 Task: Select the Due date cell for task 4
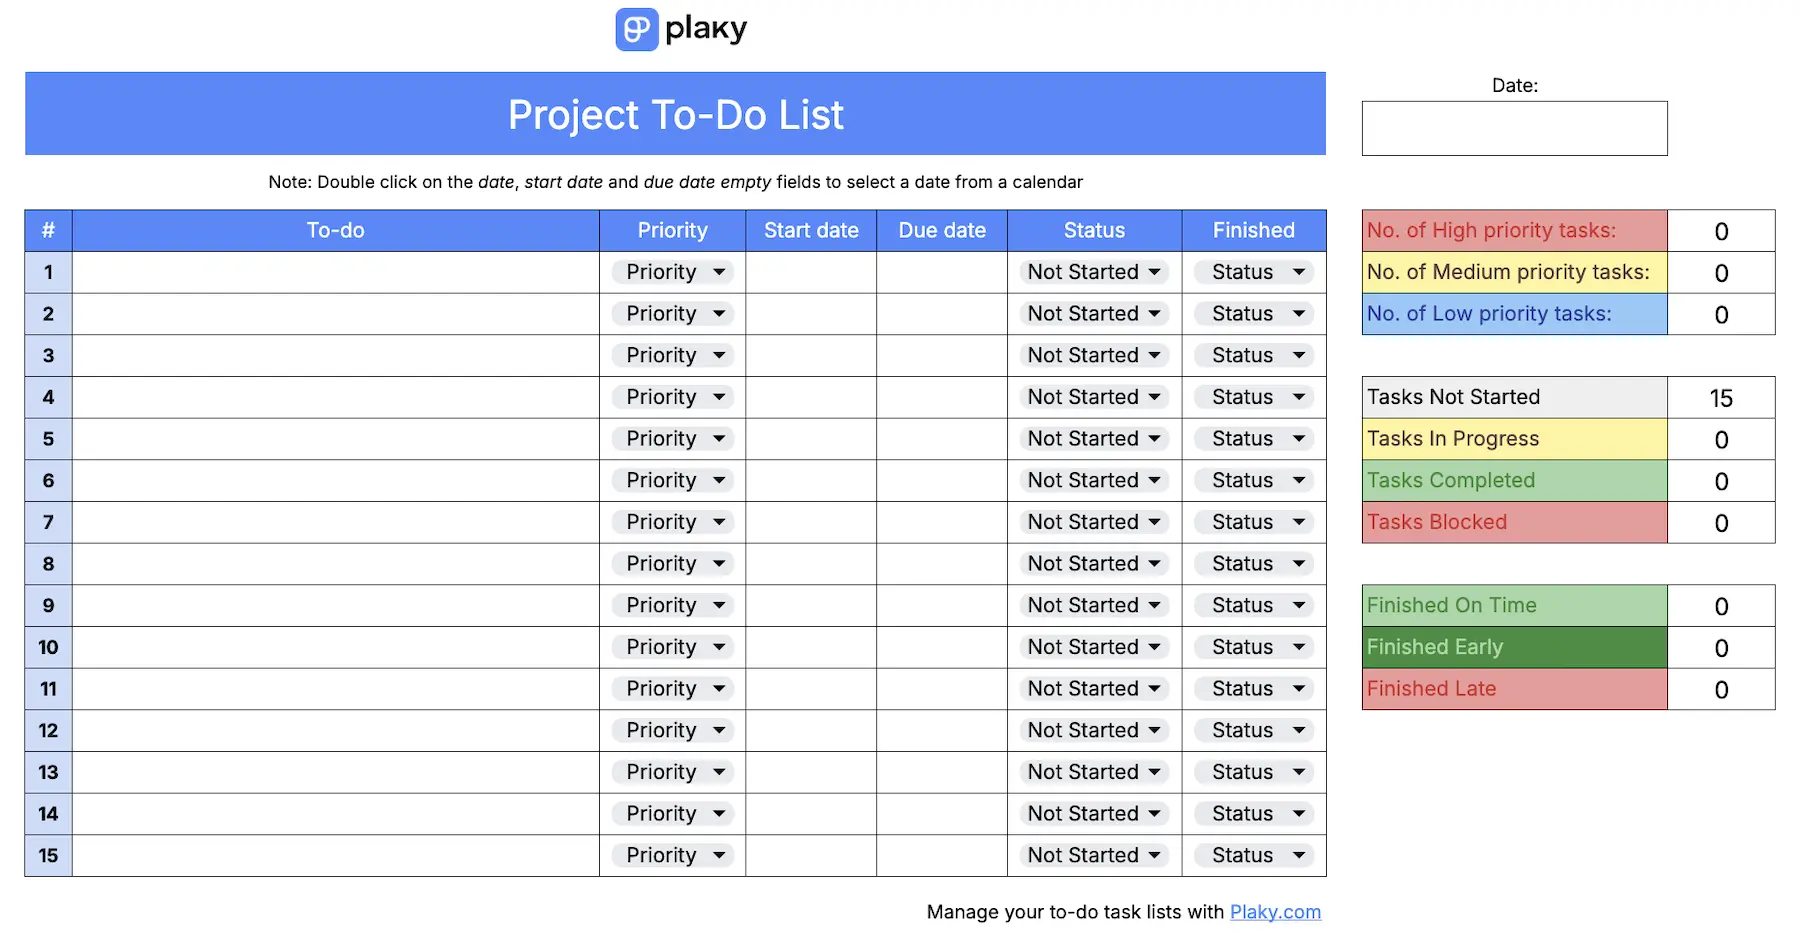(x=941, y=397)
